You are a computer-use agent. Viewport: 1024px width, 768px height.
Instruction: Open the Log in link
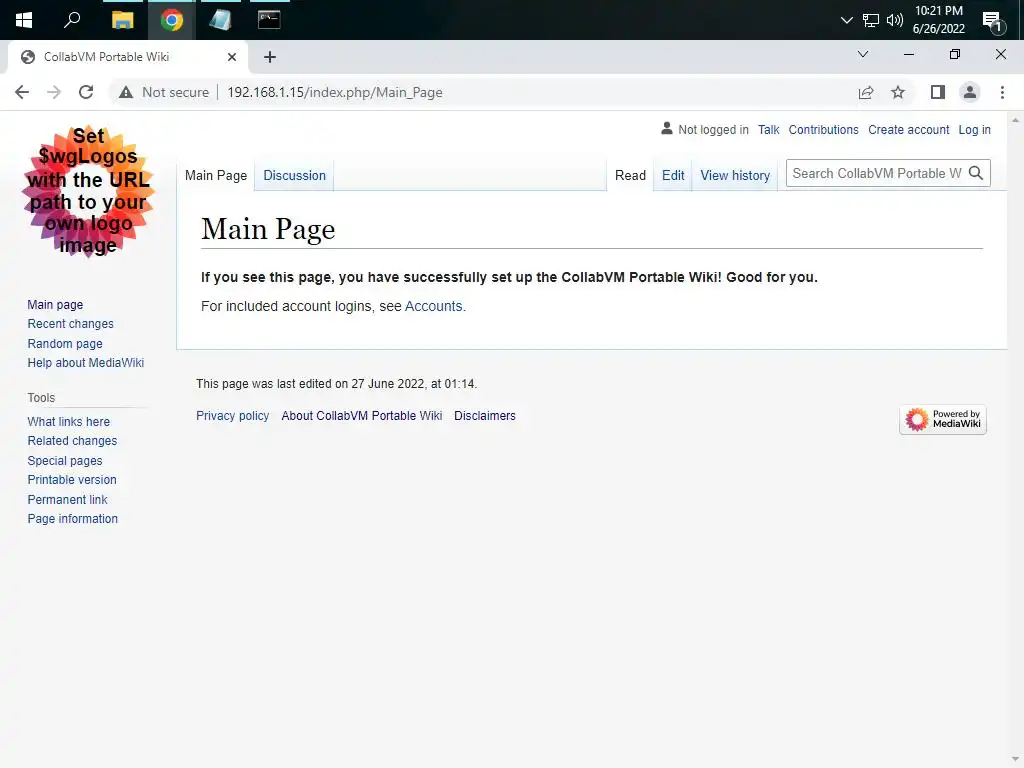(974, 129)
